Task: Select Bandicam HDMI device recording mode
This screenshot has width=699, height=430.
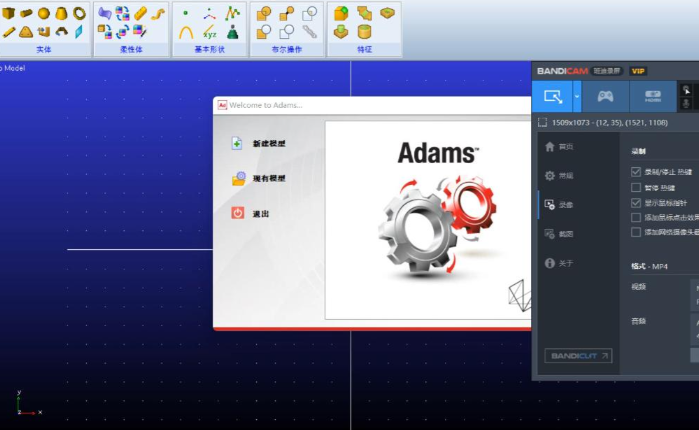Action: click(653, 97)
